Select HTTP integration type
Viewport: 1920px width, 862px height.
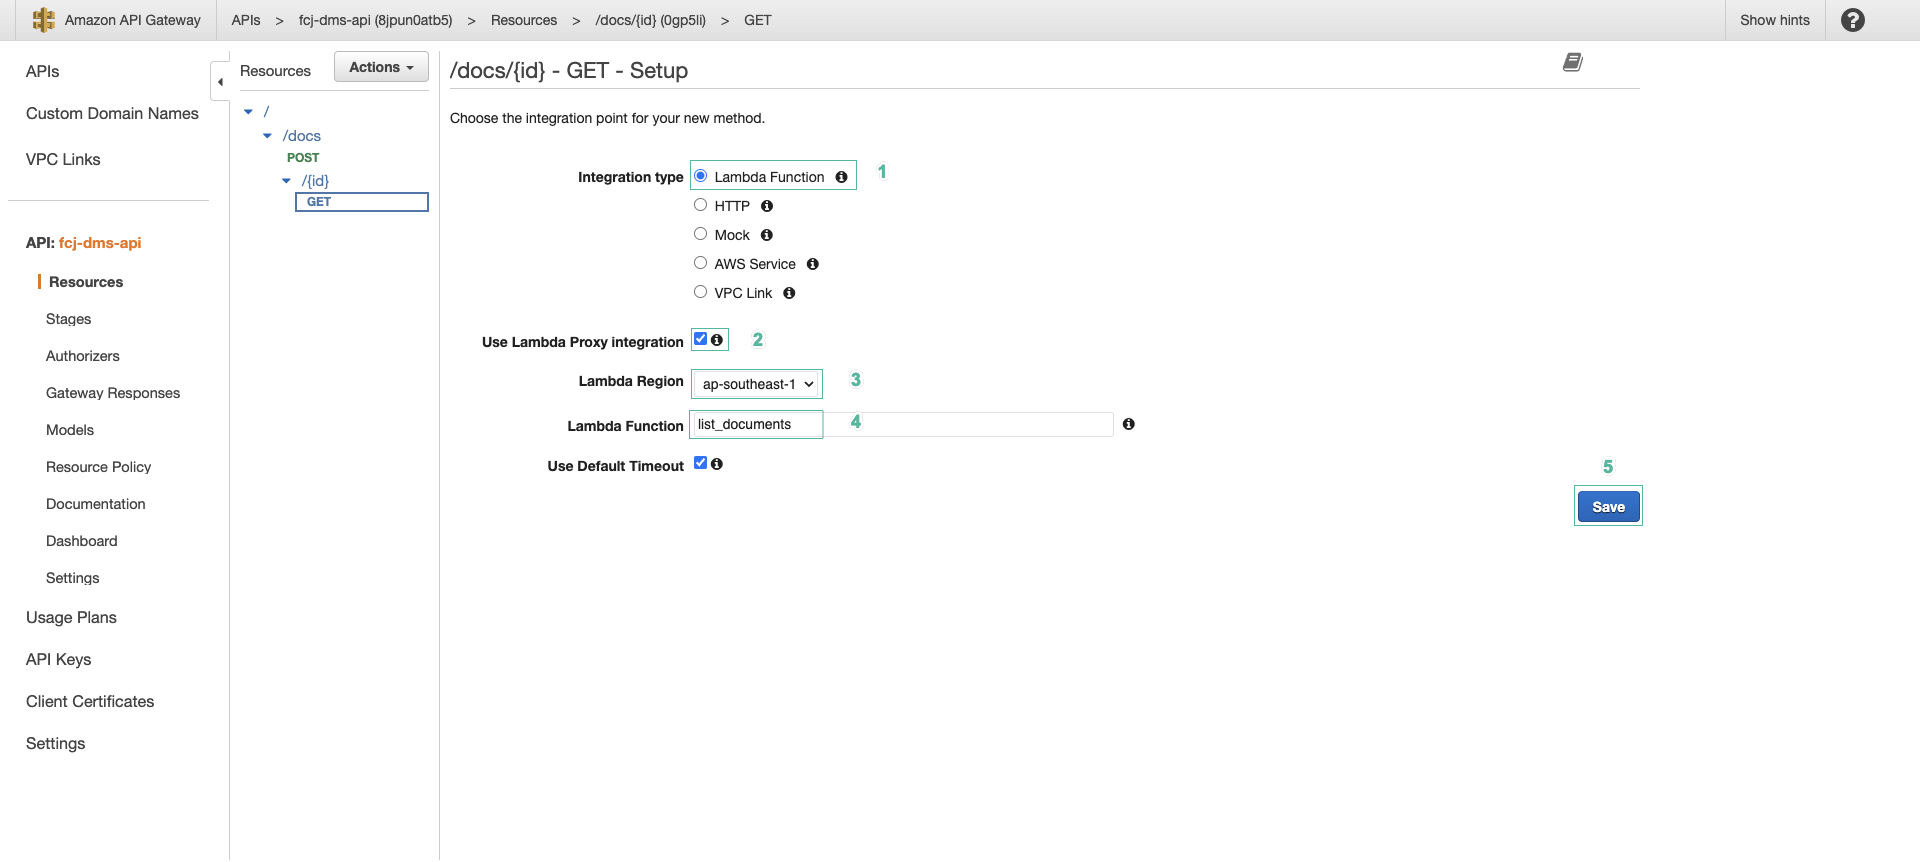pos(701,205)
